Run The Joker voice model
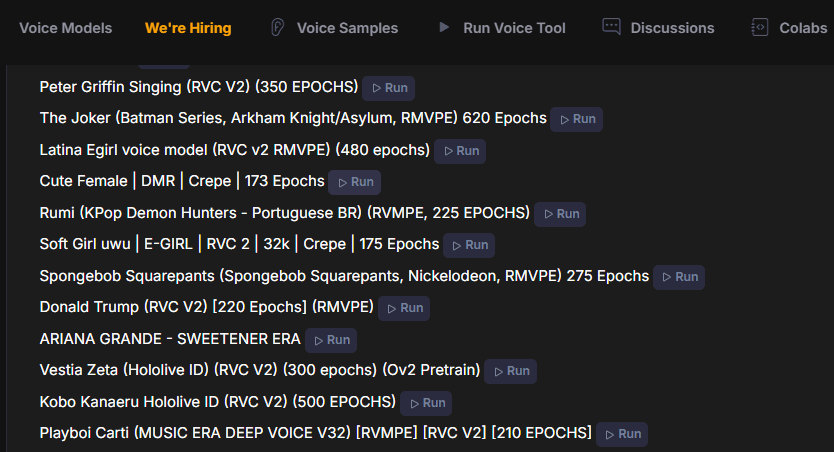This screenshot has width=834, height=452. click(x=577, y=119)
